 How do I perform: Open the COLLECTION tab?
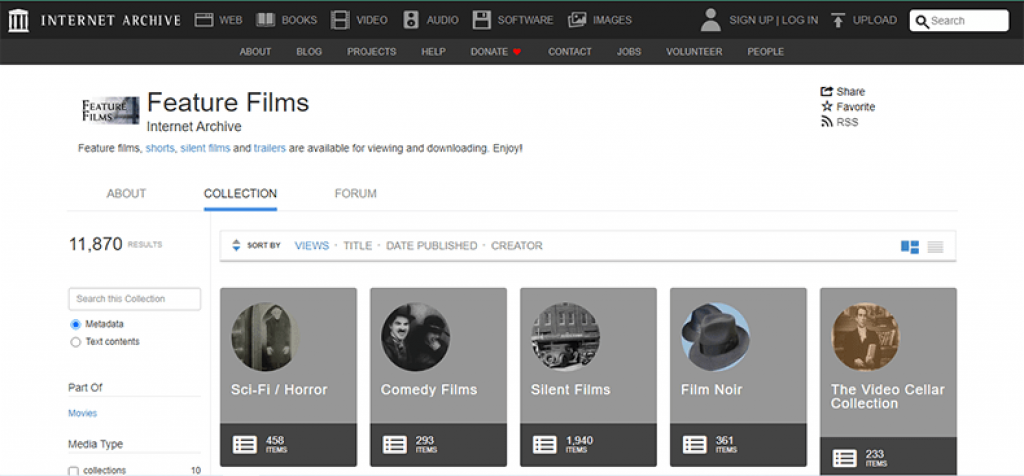pyautogui.click(x=240, y=194)
